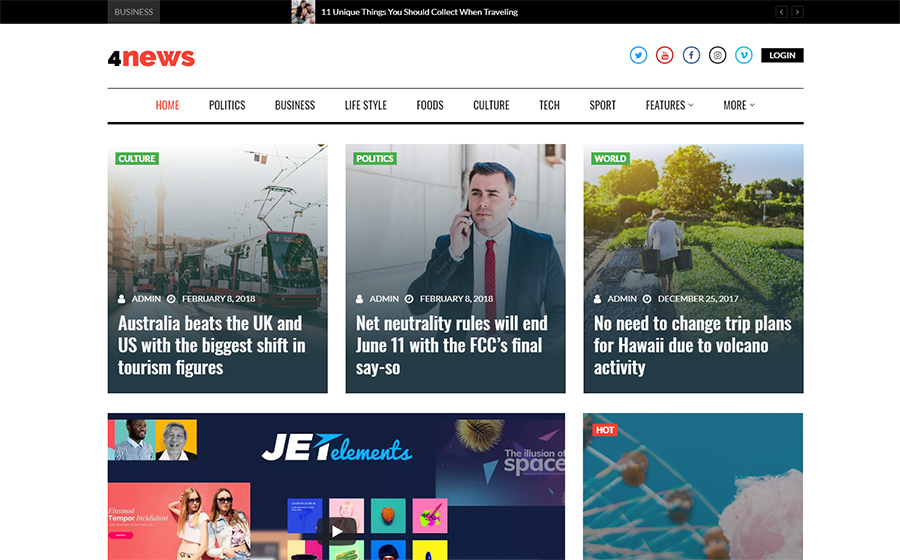This screenshot has height=560, width=900.
Task: Click ADMIN author on Net neutrality article
Action: 384,299
